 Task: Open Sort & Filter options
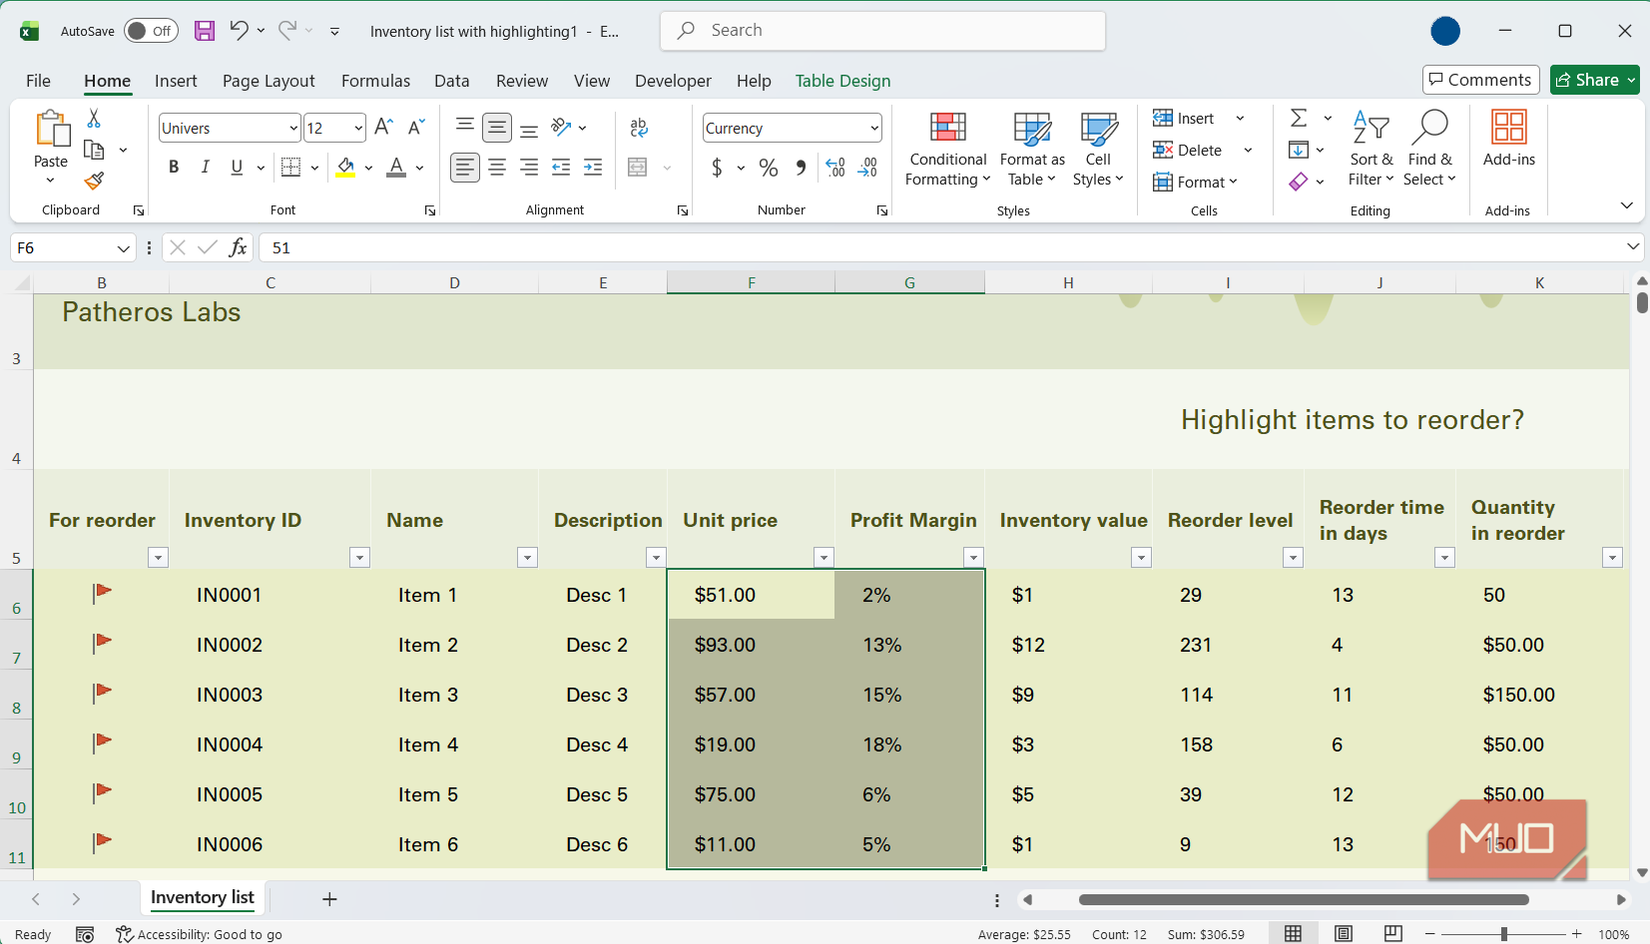click(x=1370, y=148)
